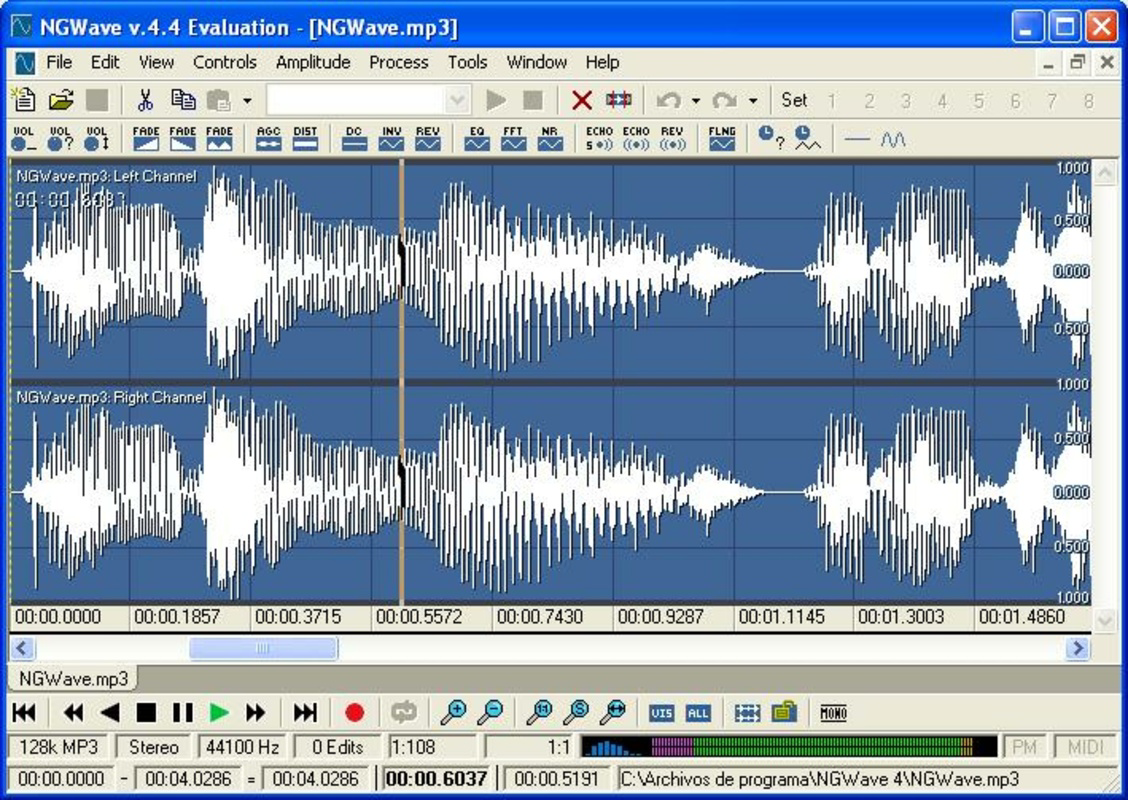Open the Process menu

coord(399,63)
